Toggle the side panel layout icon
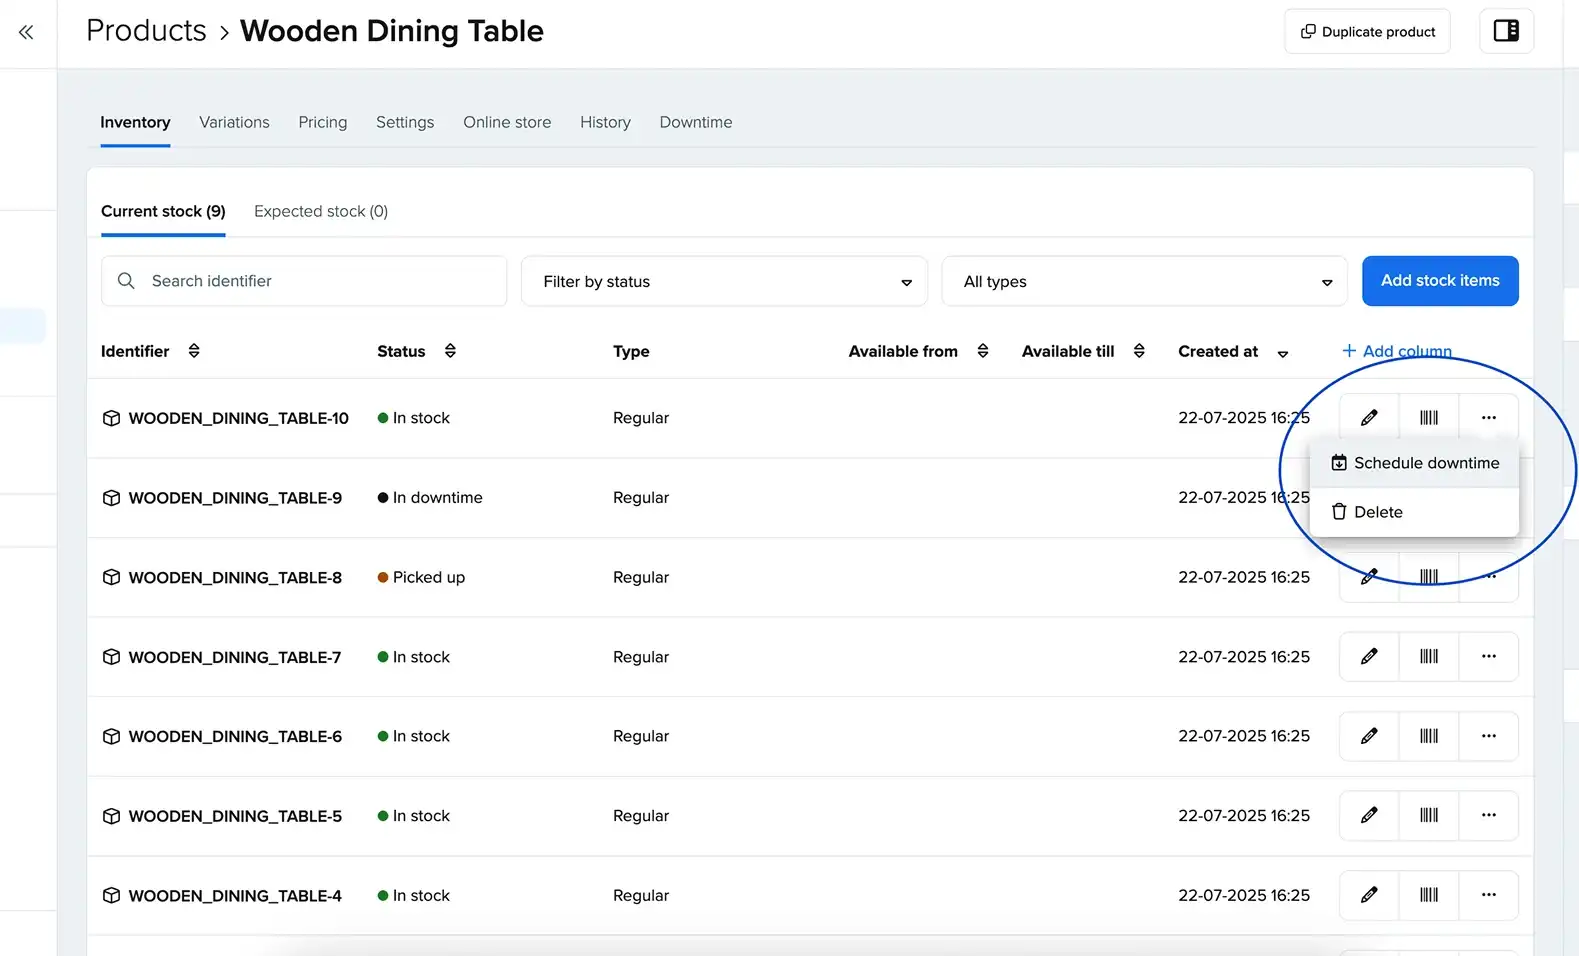Image resolution: width=1579 pixels, height=956 pixels. click(x=1506, y=31)
